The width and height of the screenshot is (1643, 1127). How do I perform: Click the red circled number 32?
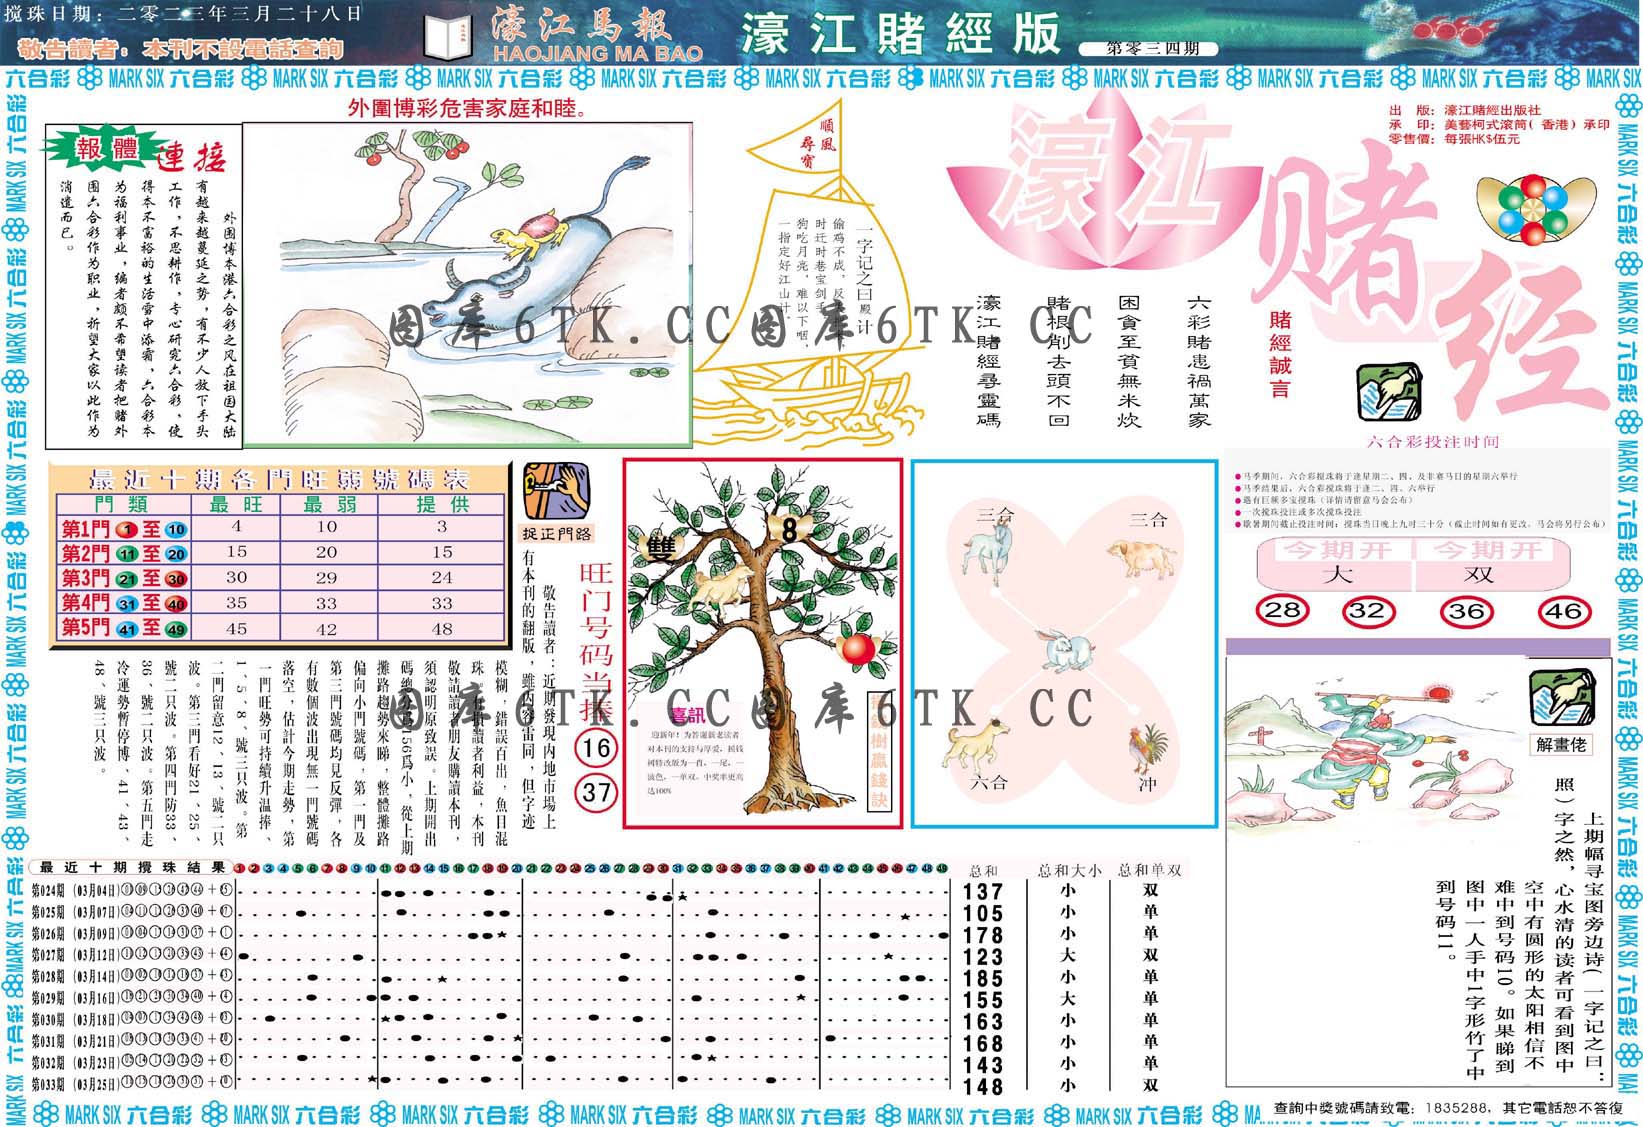coord(1367,610)
